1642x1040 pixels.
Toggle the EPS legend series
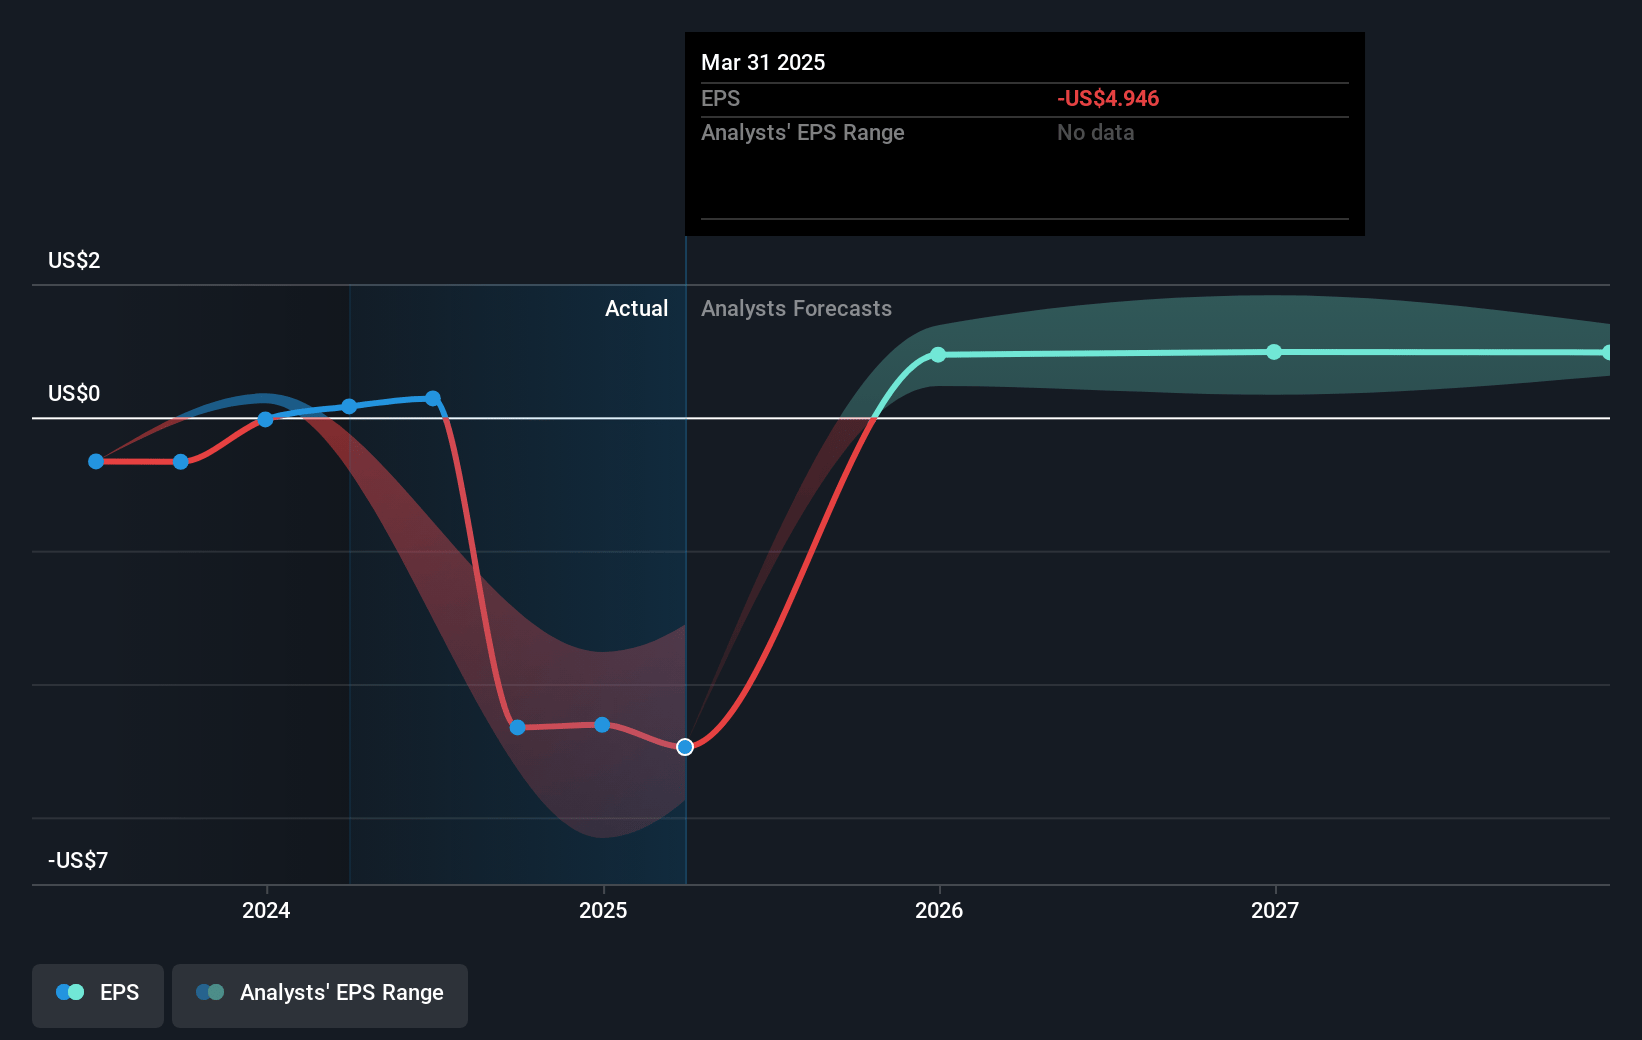tap(98, 995)
